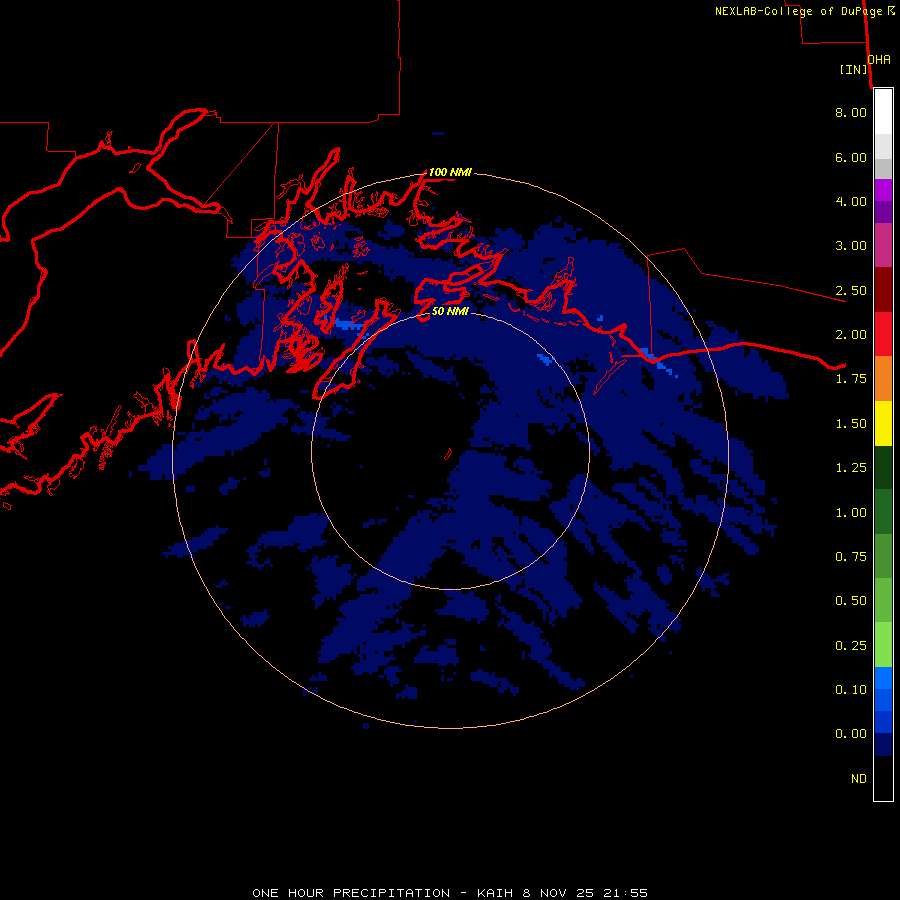Click the 2.00 legend value
The height and width of the screenshot is (900, 900).
tap(851, 335)
